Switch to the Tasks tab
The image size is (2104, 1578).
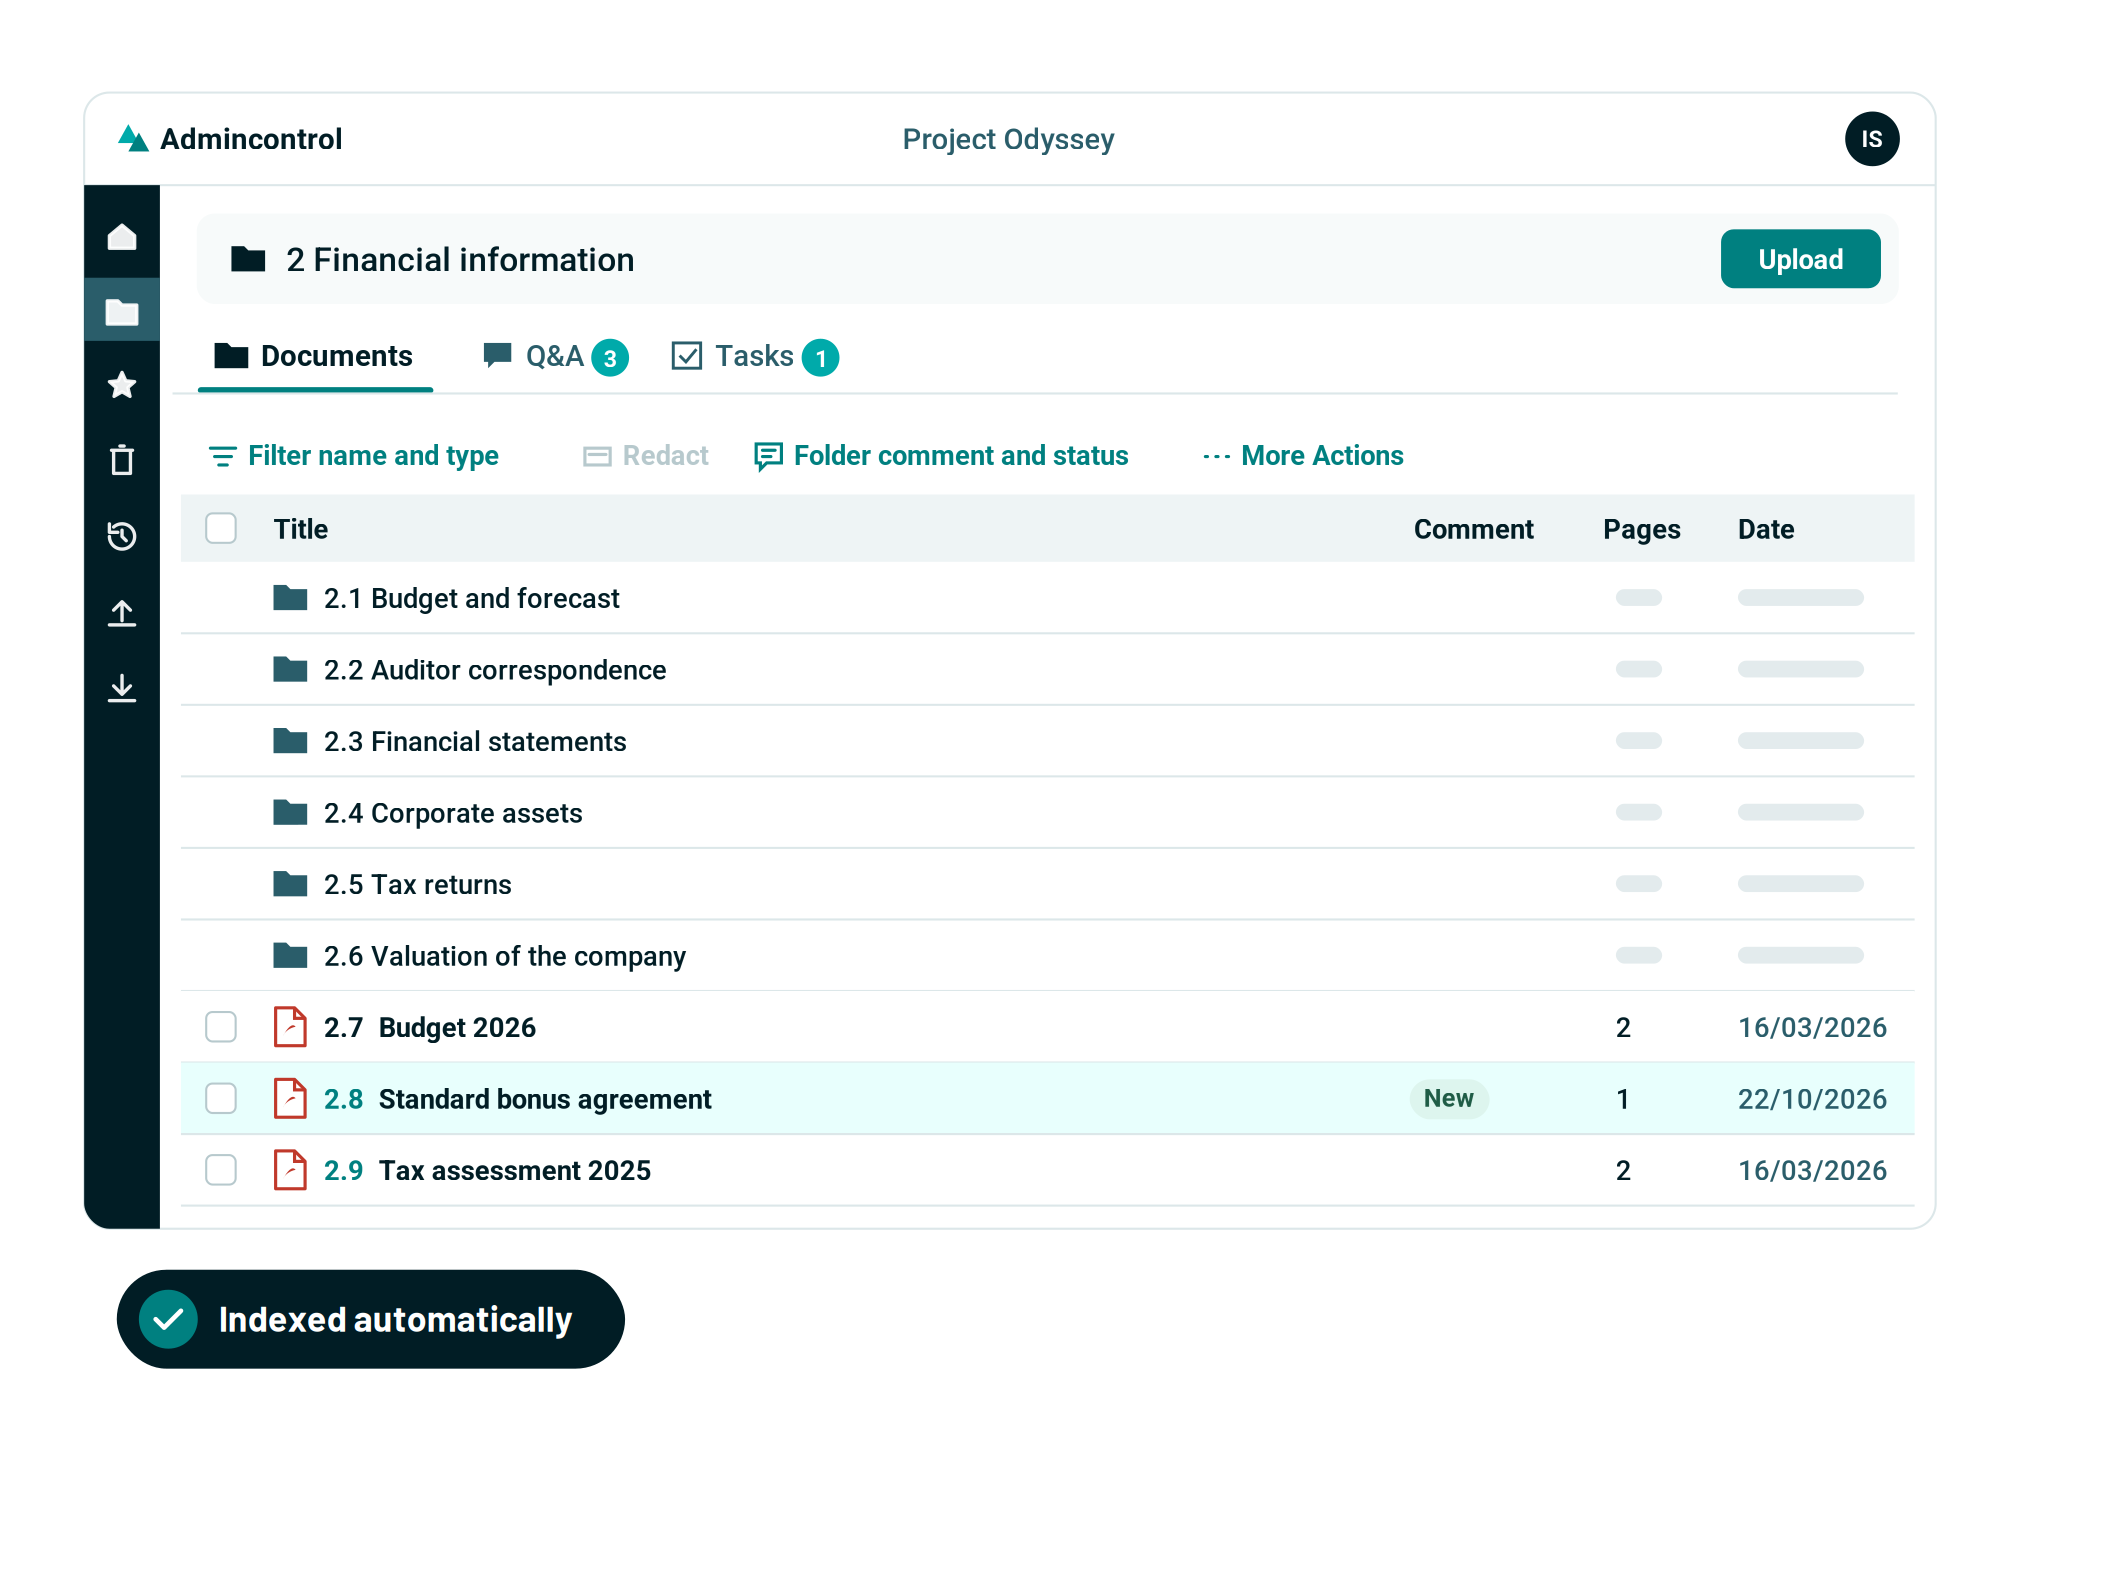point(755,357)
